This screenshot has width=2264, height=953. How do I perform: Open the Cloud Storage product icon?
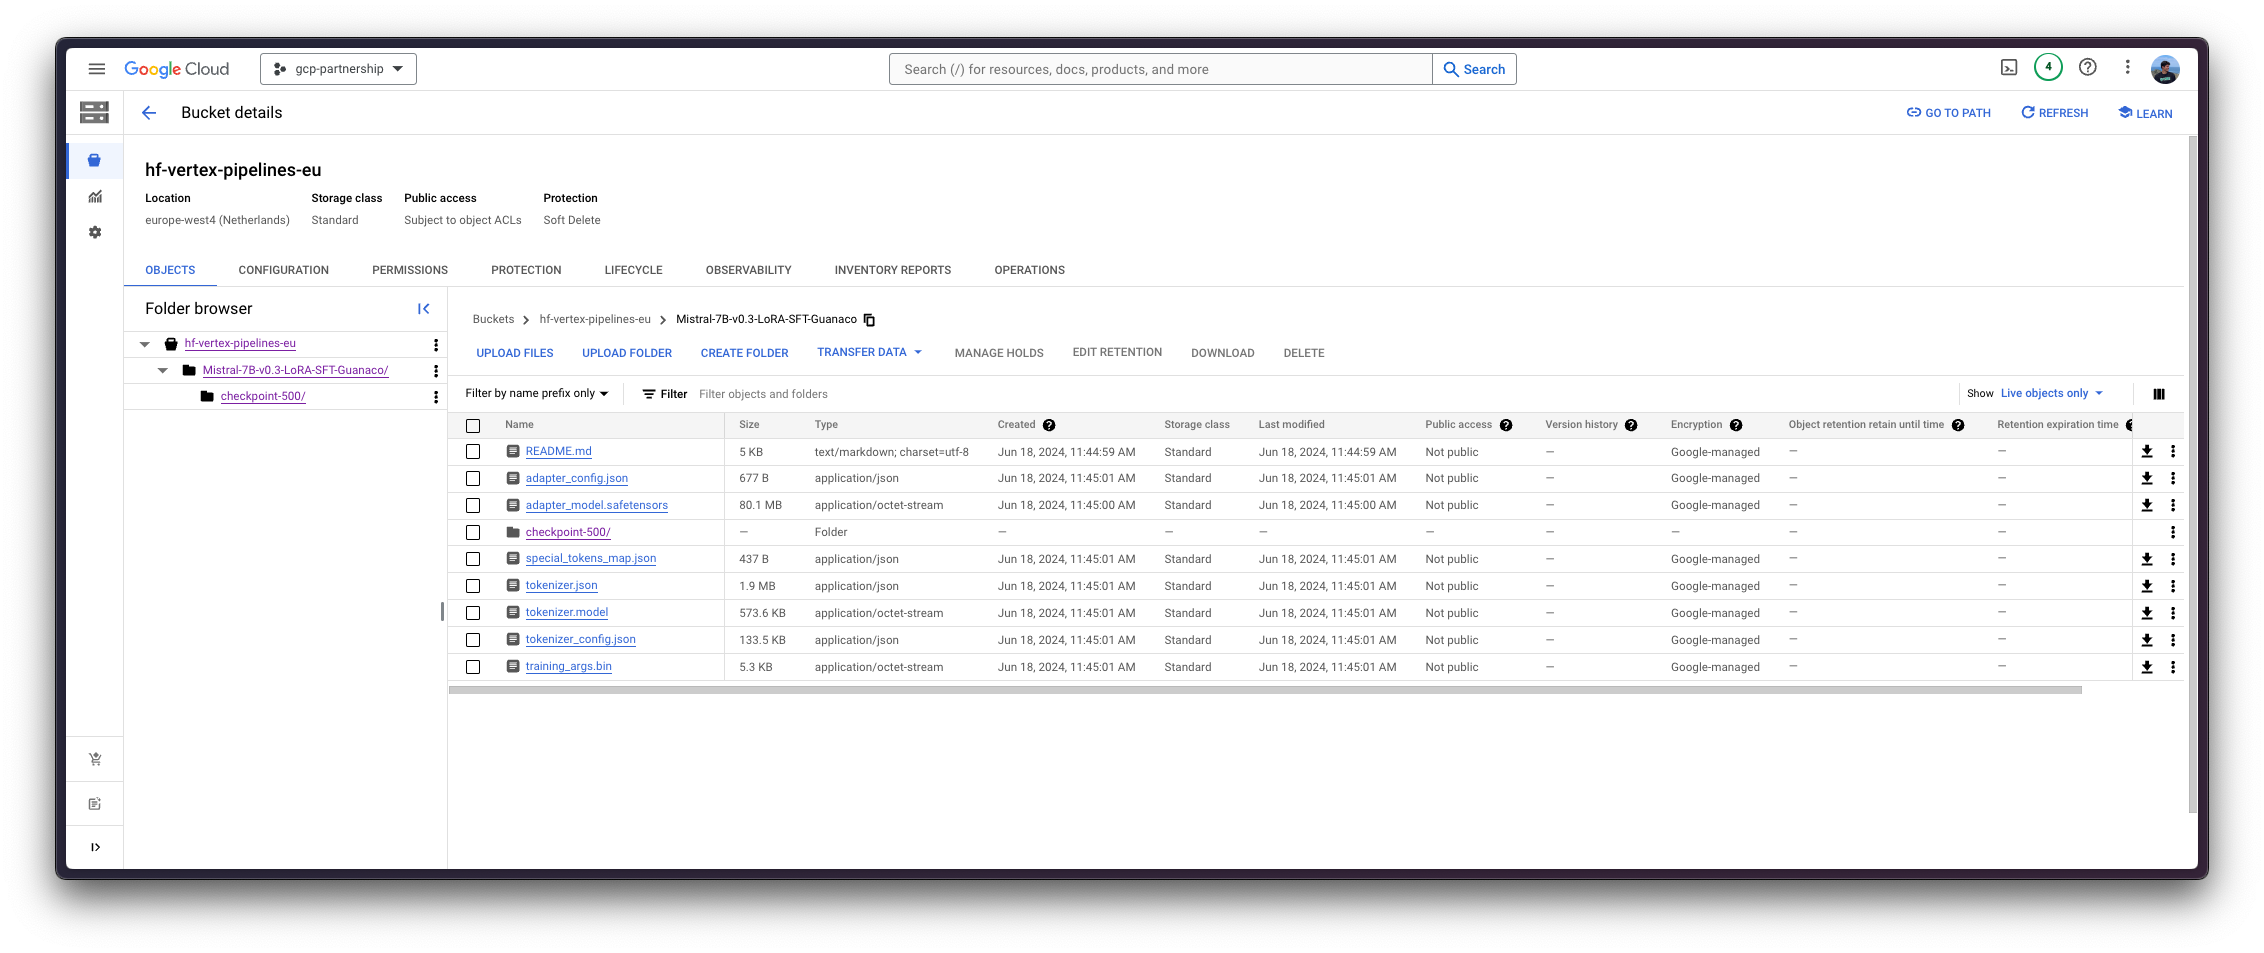point(94,112)
